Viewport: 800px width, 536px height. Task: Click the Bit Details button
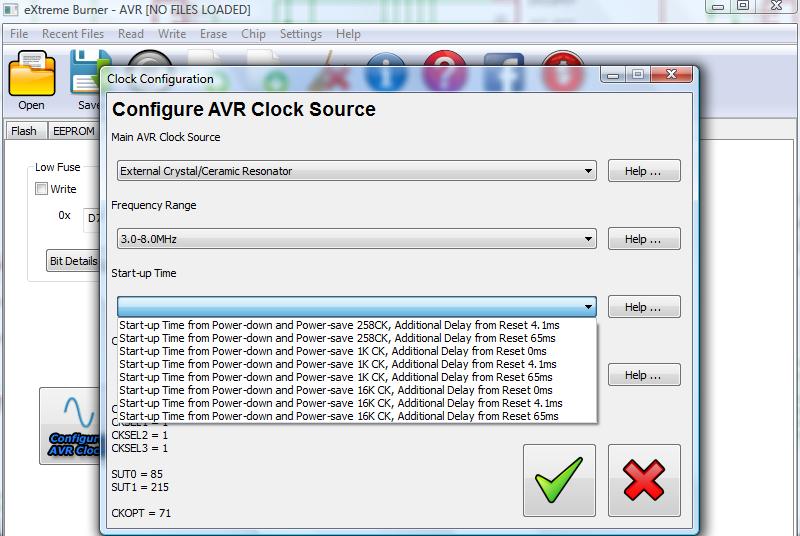tap(73, 261)
